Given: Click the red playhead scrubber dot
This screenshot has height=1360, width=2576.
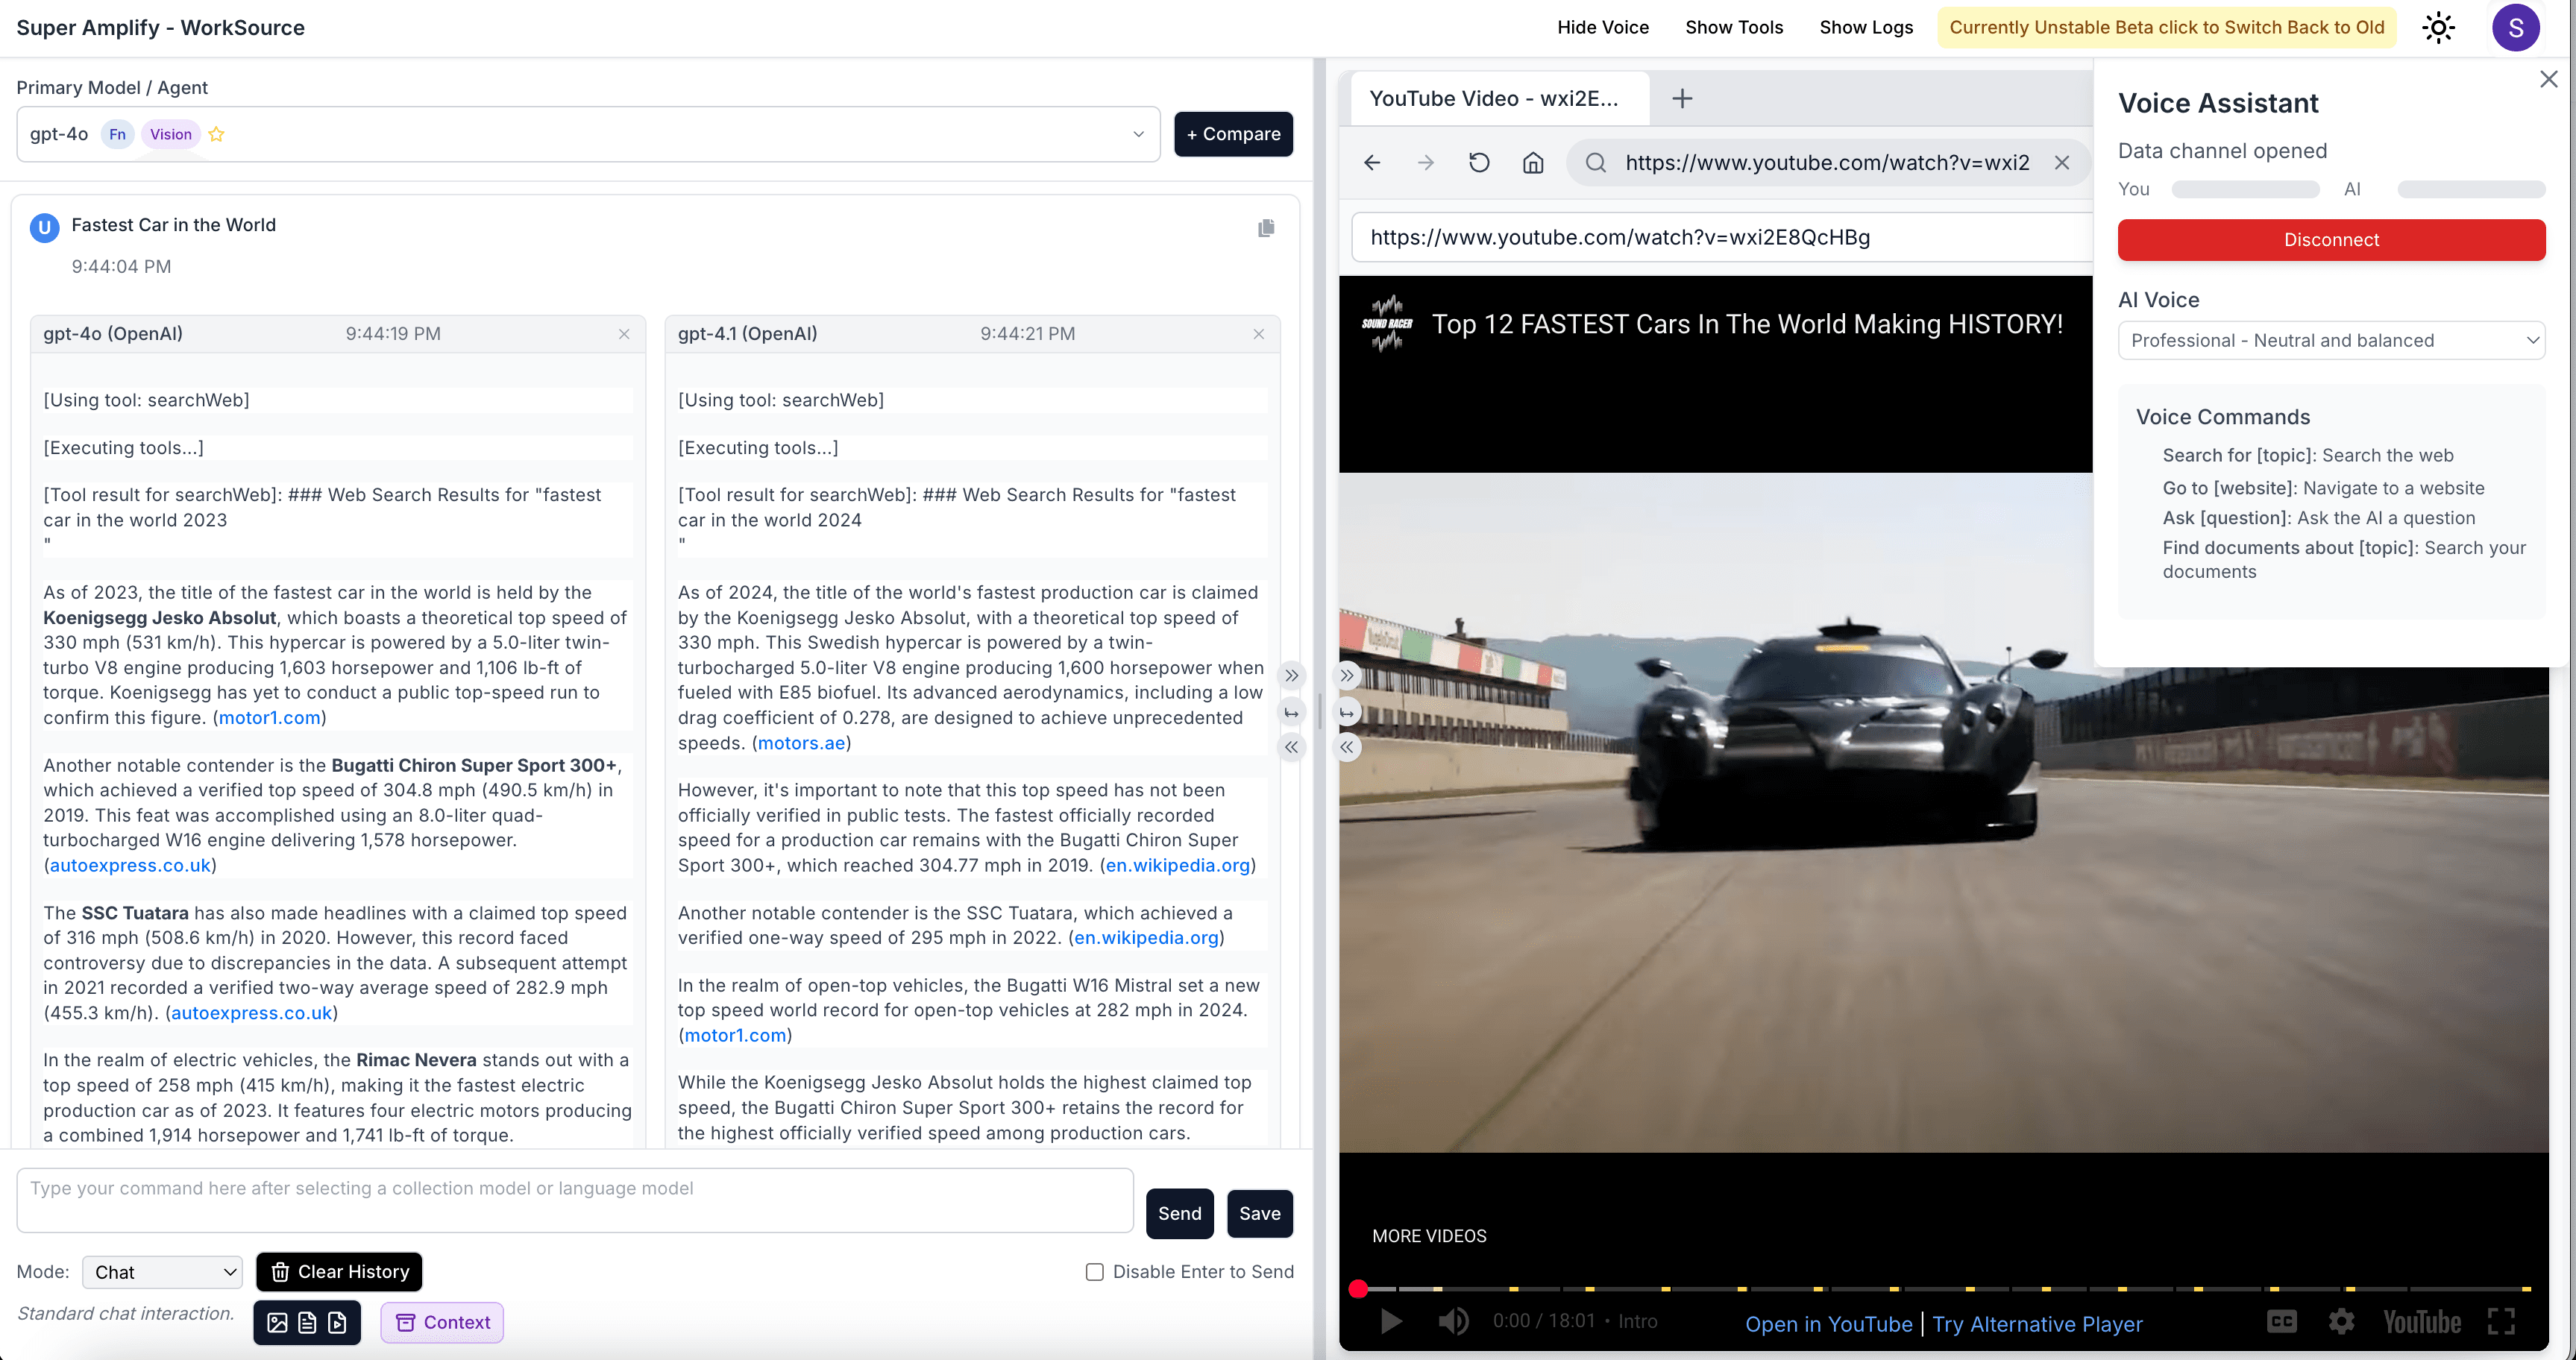Looking at the screenshot, I should click(1358, 1288).
